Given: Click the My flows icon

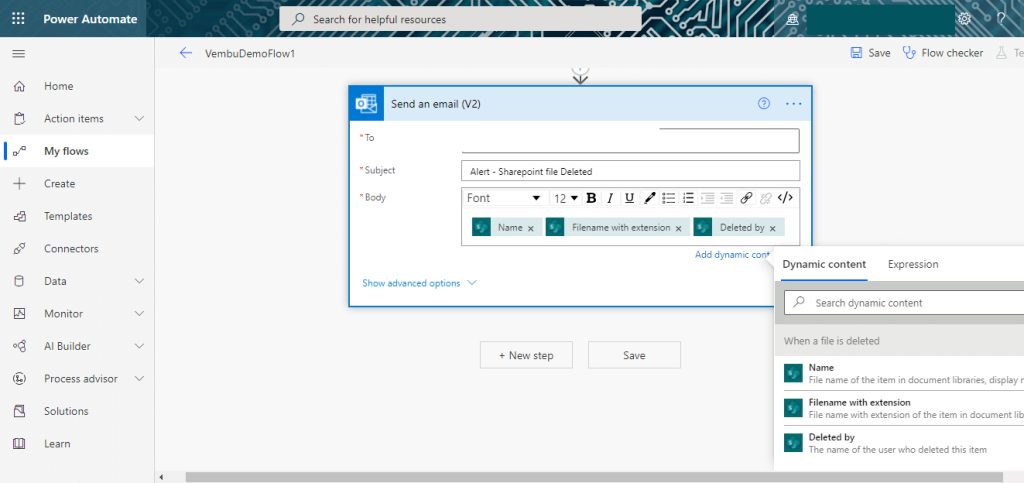Looking at the screenshot, I should click(x=20, y=151).
